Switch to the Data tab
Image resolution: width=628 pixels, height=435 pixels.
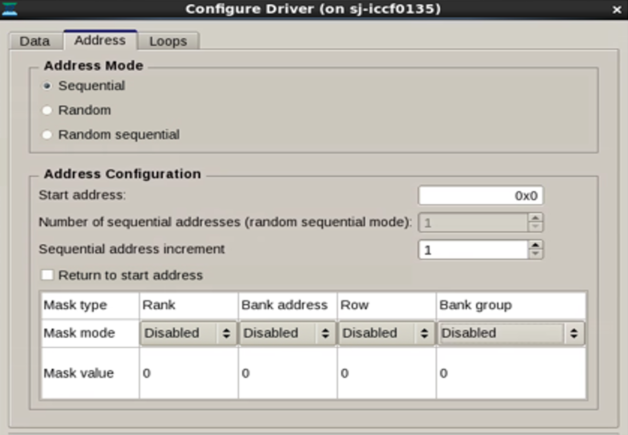click(35, 41)
